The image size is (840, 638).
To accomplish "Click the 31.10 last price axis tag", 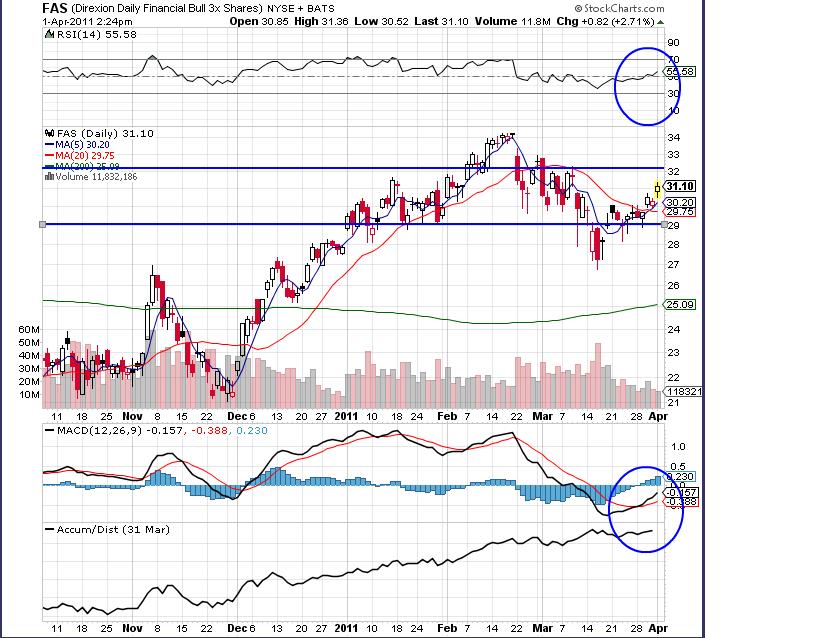I will point(680,186).
